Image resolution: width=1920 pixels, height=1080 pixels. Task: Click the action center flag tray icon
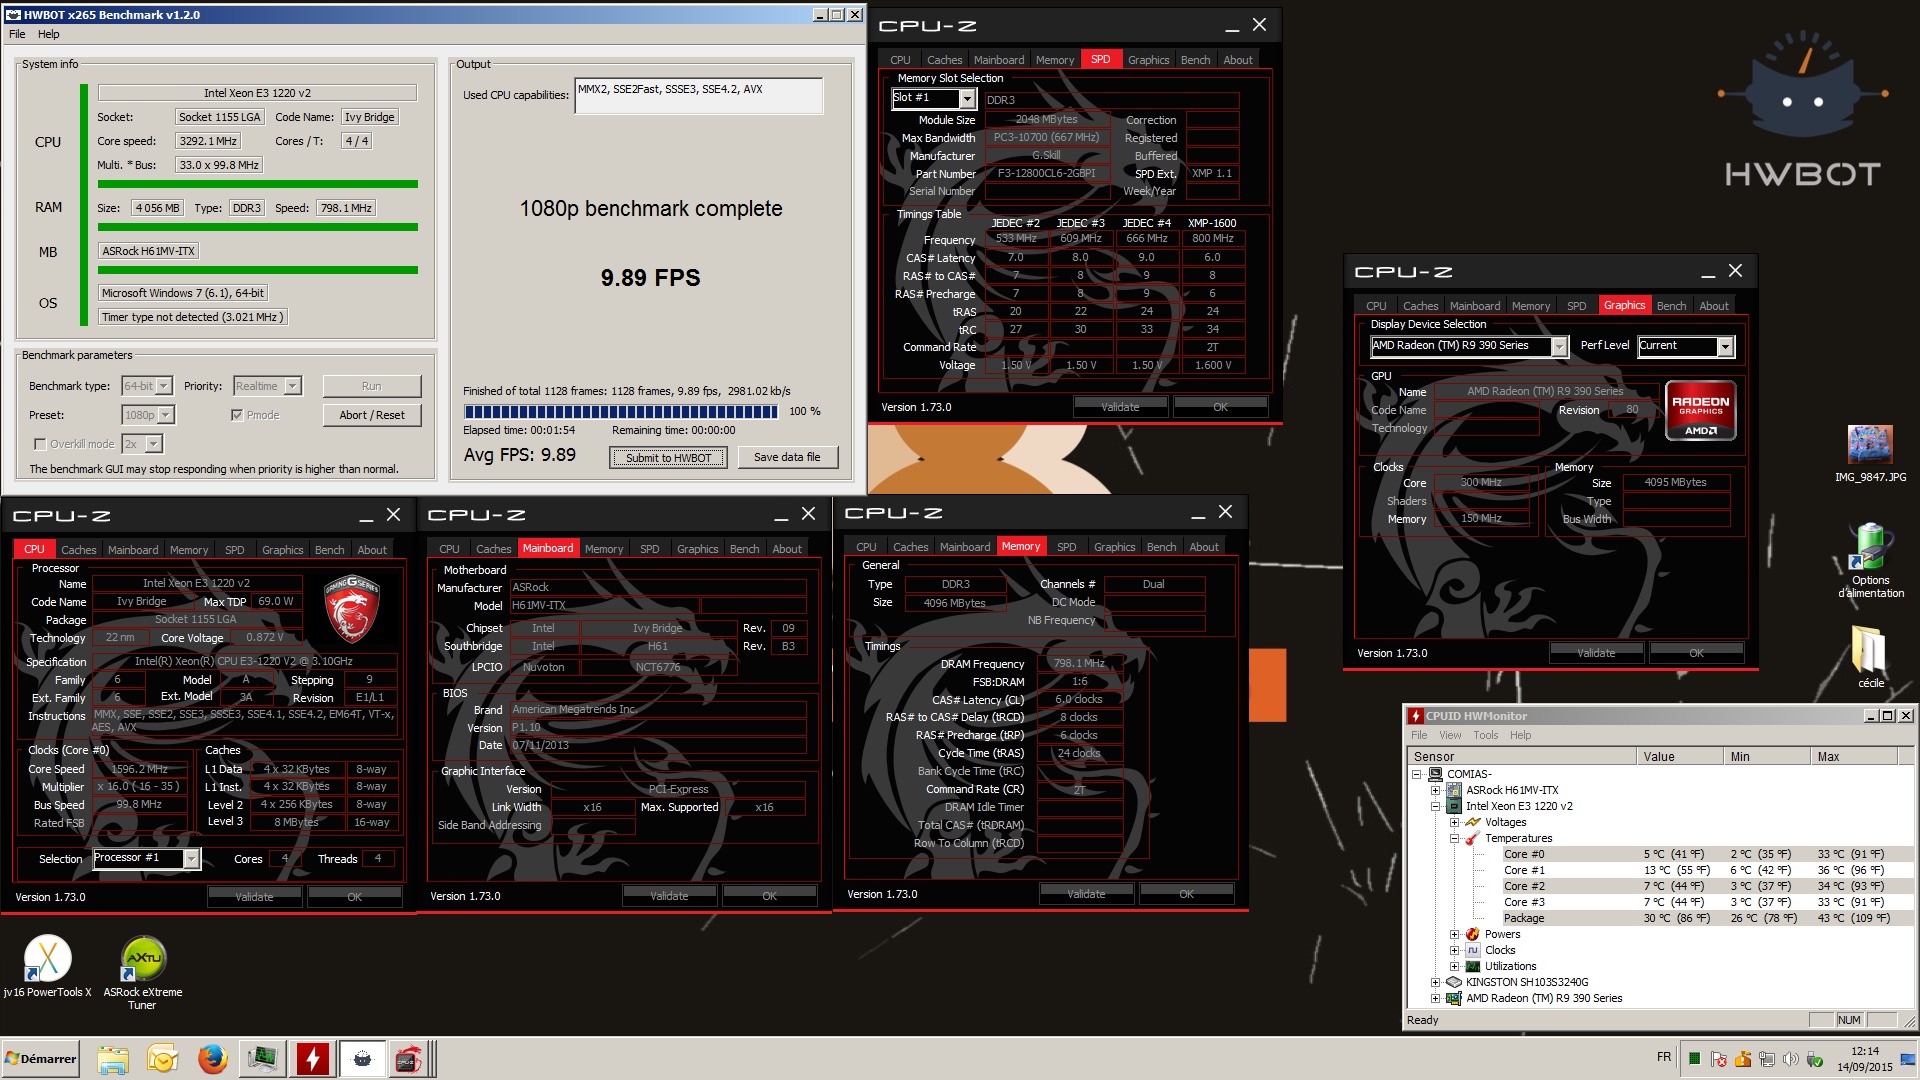coord(1718,1059)
